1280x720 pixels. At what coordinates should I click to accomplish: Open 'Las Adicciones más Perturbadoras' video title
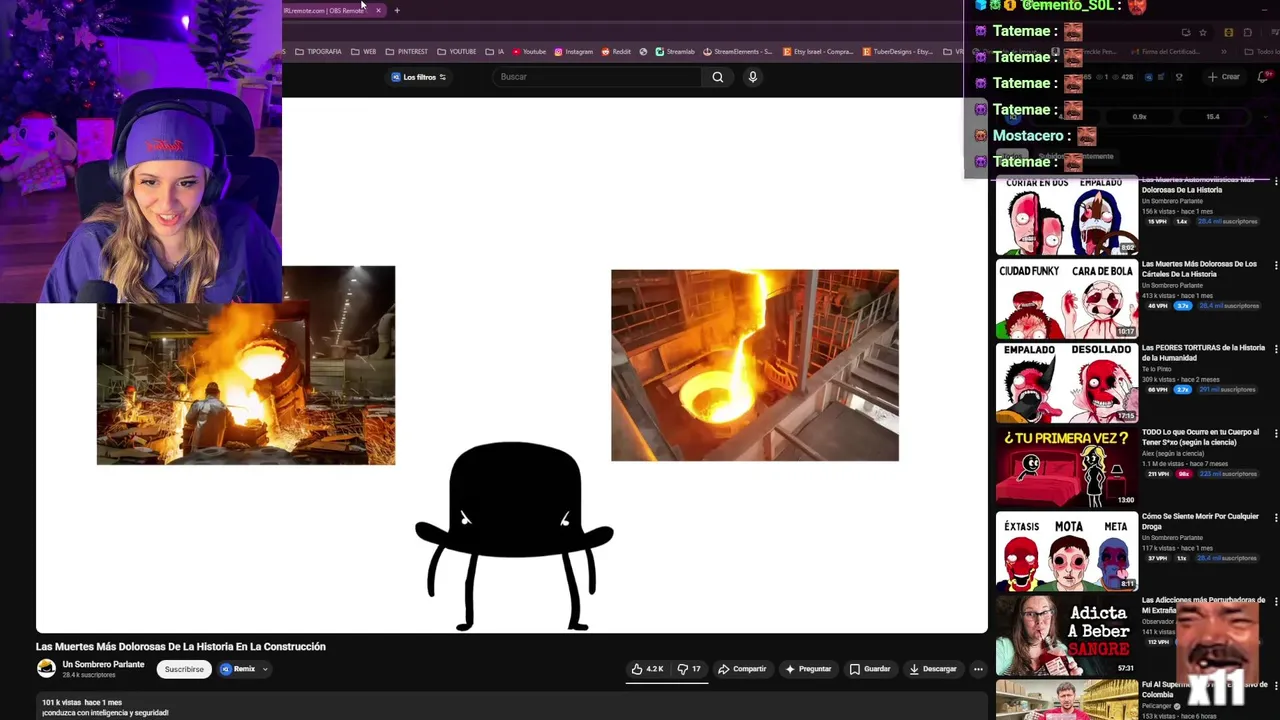point(1203,605)
